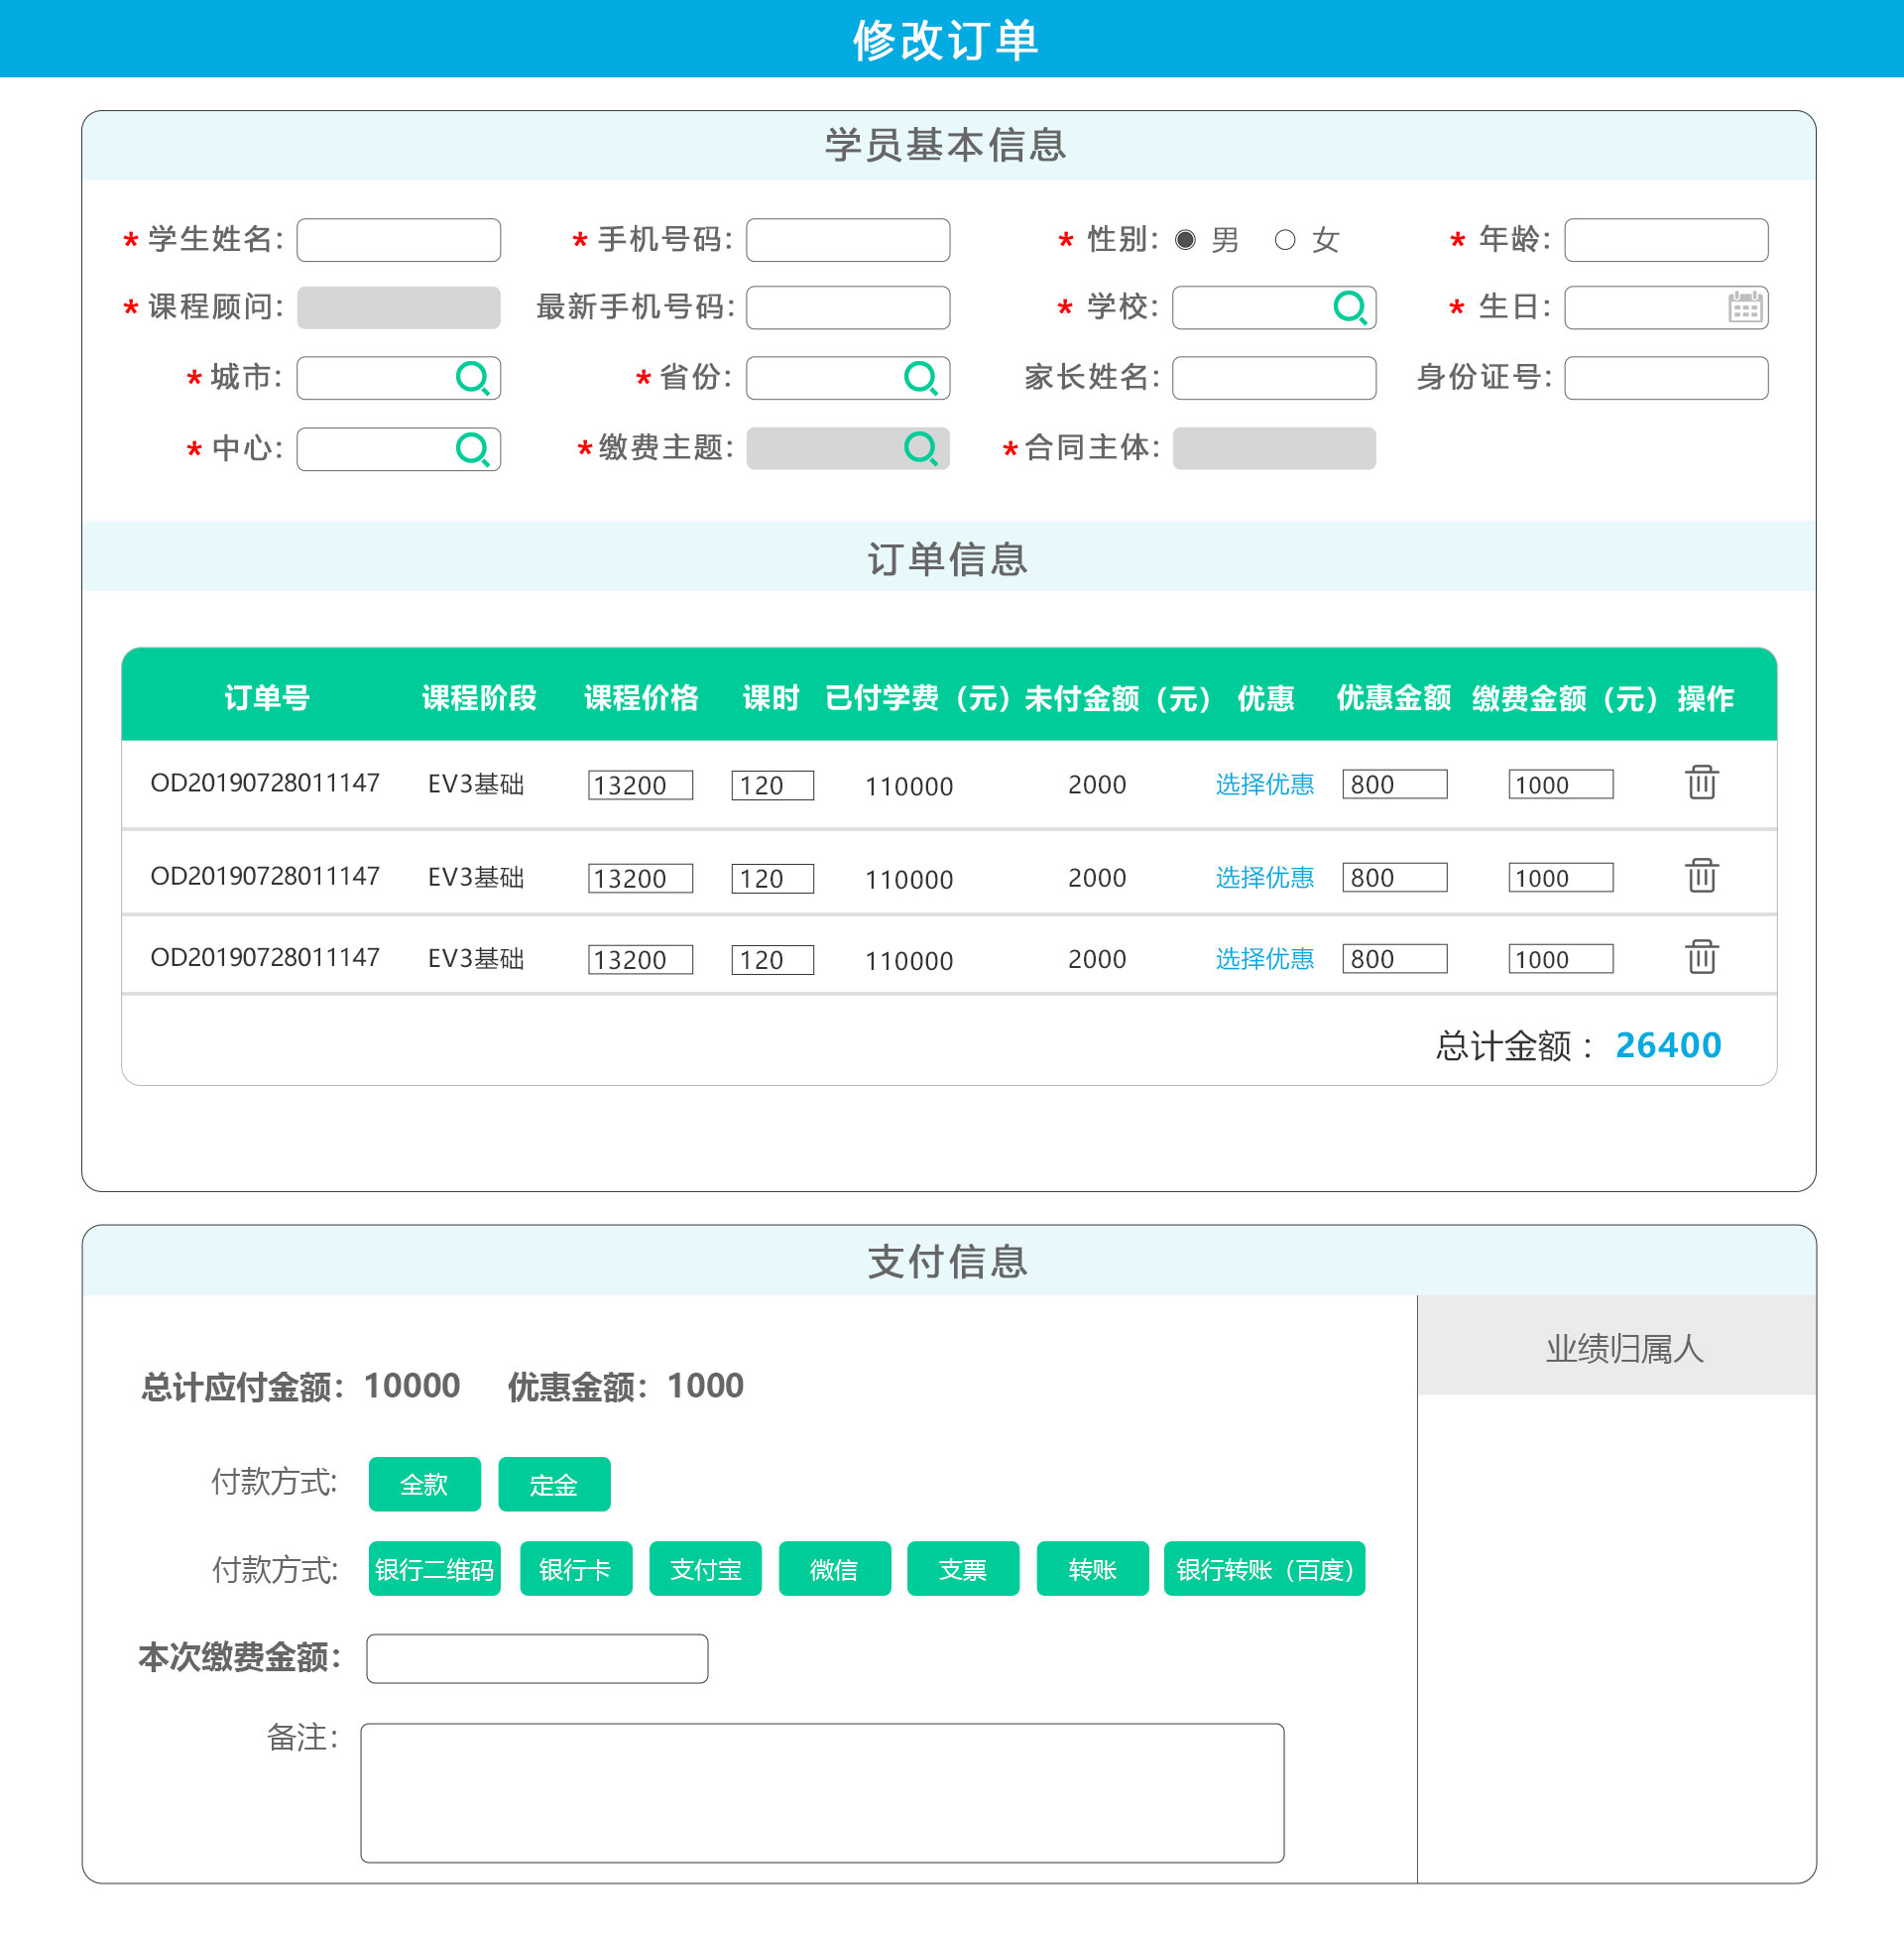Image resolution: width=1904 pixels, height=1935 pixels.
Task: Edit 课时 120 in third order row
Action: tap(773, 959)
